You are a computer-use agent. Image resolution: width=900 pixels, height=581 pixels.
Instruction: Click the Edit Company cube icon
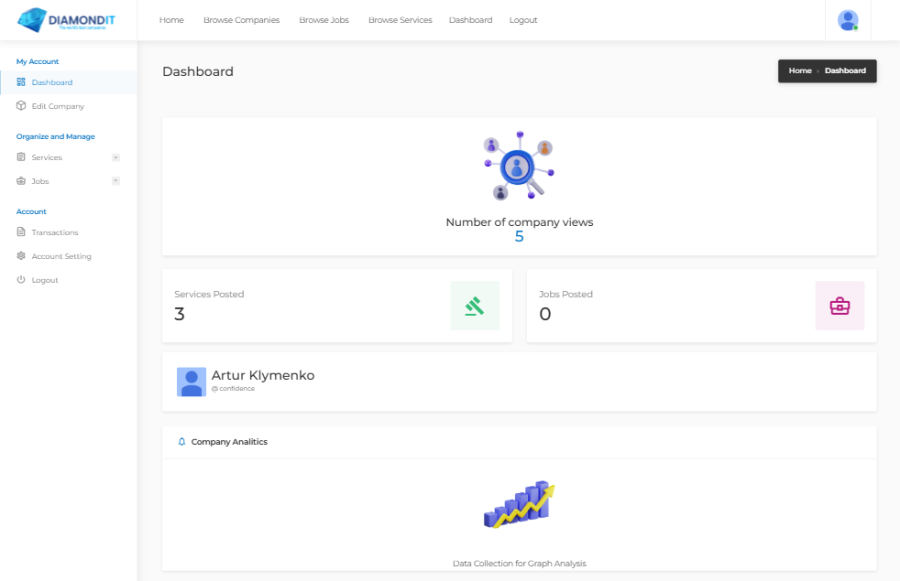pos(19,106)
